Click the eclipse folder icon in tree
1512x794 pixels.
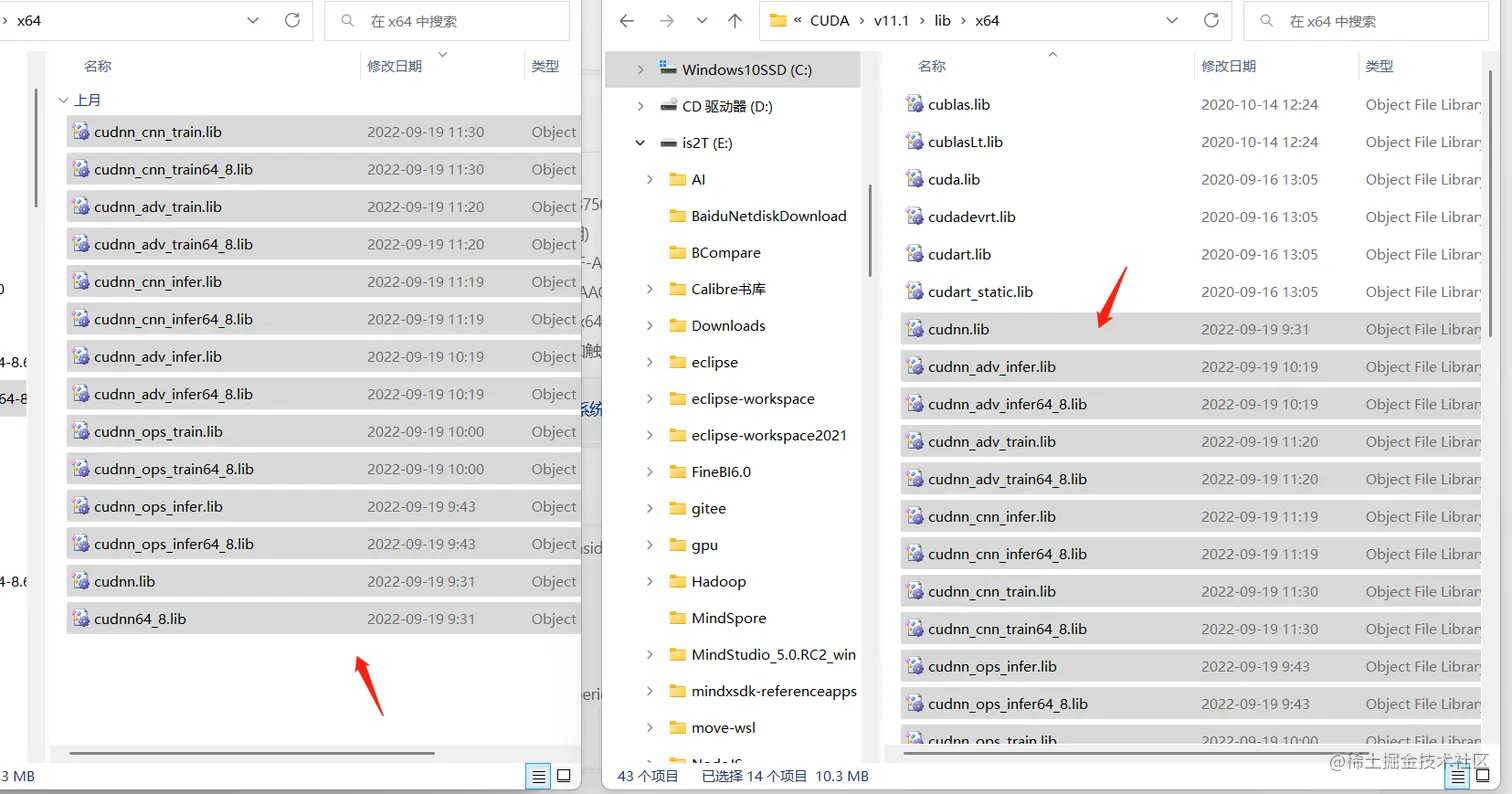click(677, 362)
